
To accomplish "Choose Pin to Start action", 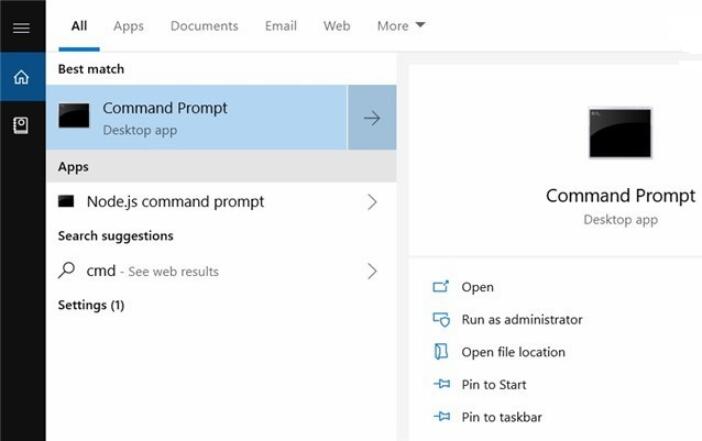I will click(493, 384).
